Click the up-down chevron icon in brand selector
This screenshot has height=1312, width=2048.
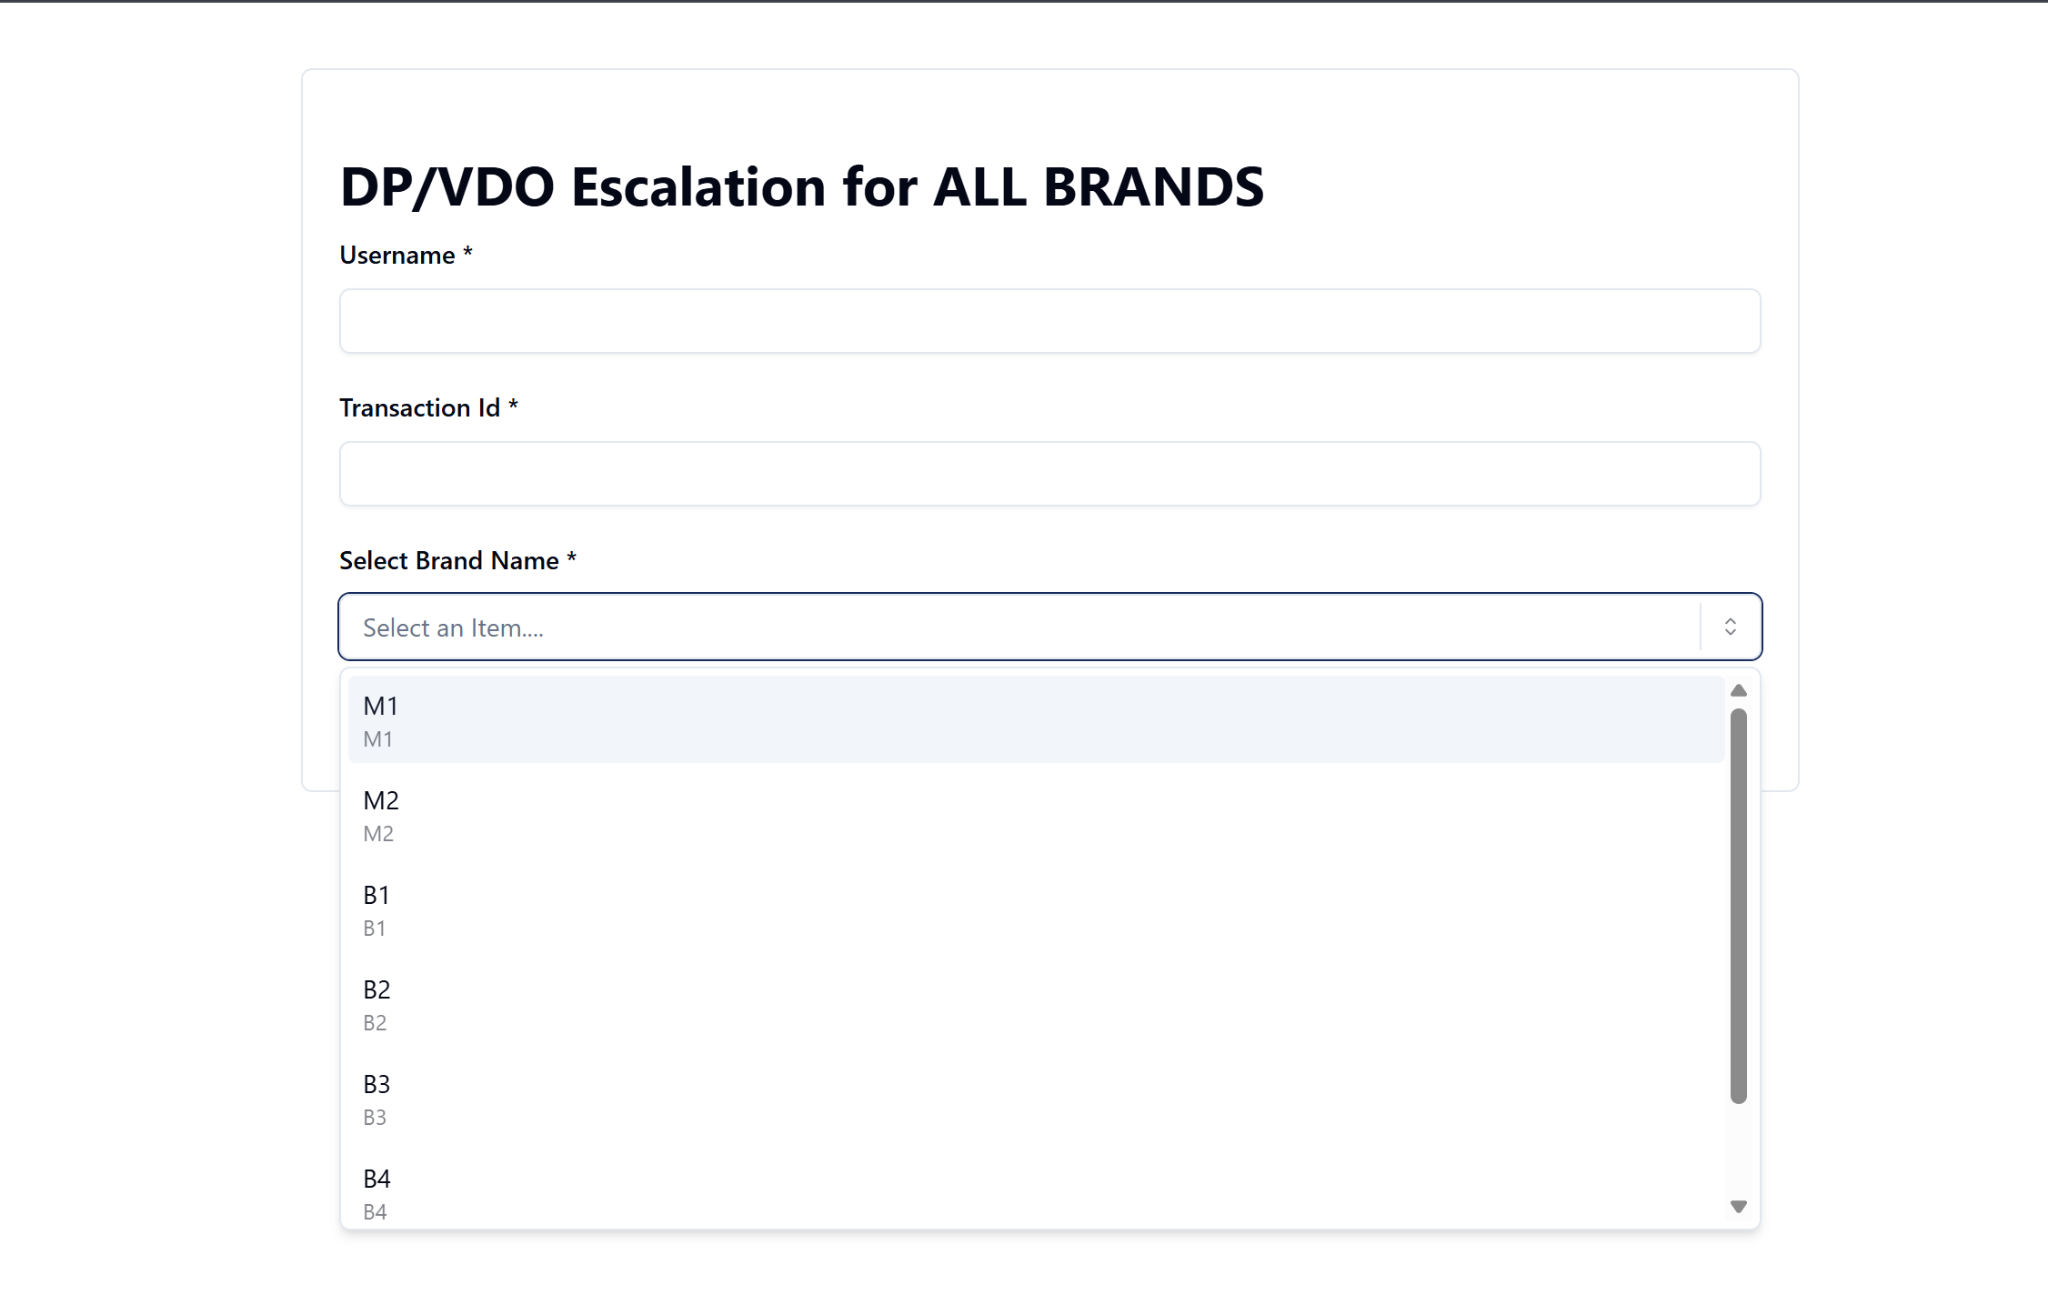1730,627
